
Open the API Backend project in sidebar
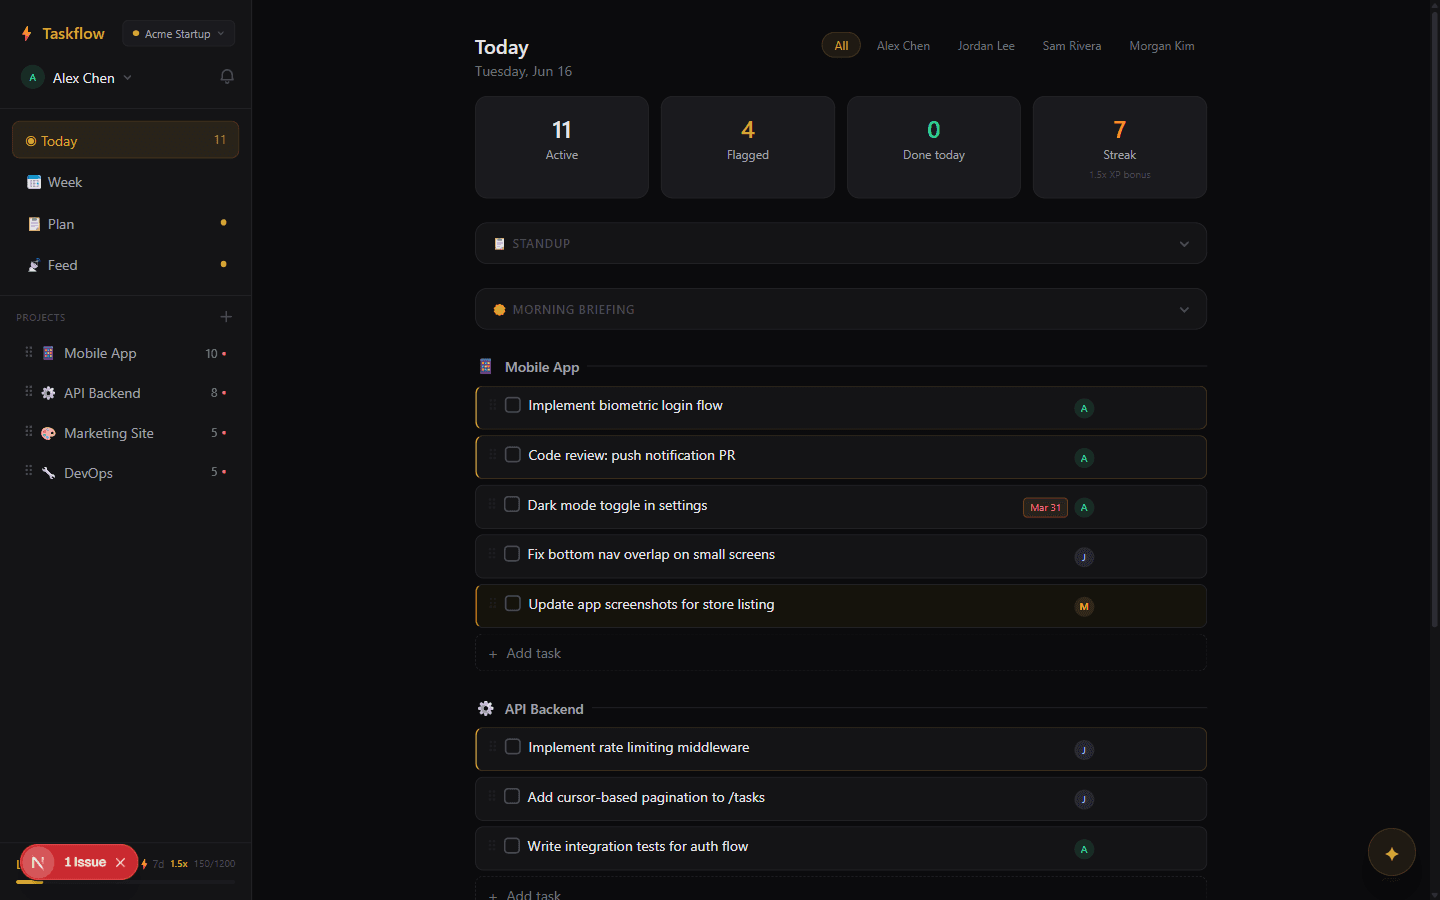point(125,393)
